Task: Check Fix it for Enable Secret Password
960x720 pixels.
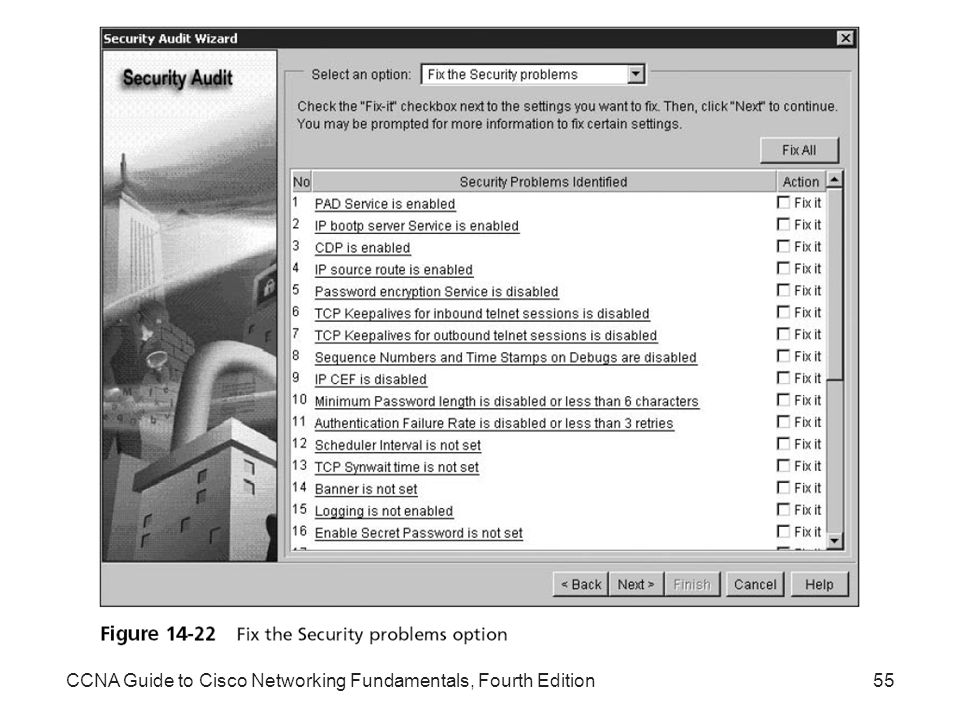Action: pyautogui.click(x=783, y=531)
